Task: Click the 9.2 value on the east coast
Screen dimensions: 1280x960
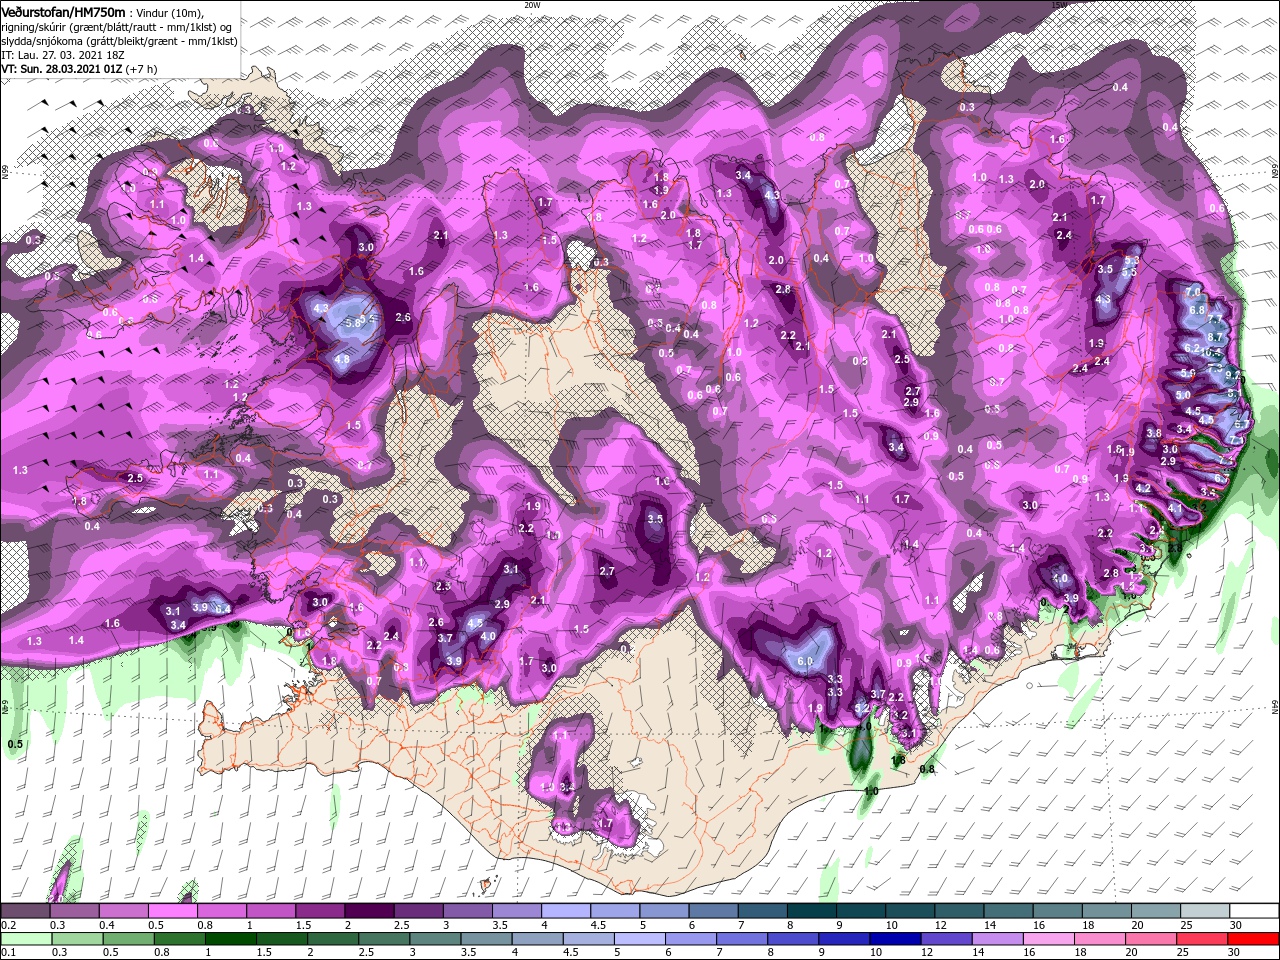Action: pos(1232,375)
